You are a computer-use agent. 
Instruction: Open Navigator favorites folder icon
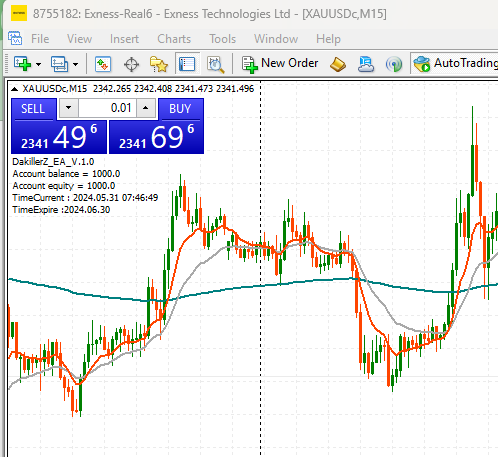[159, 64]
